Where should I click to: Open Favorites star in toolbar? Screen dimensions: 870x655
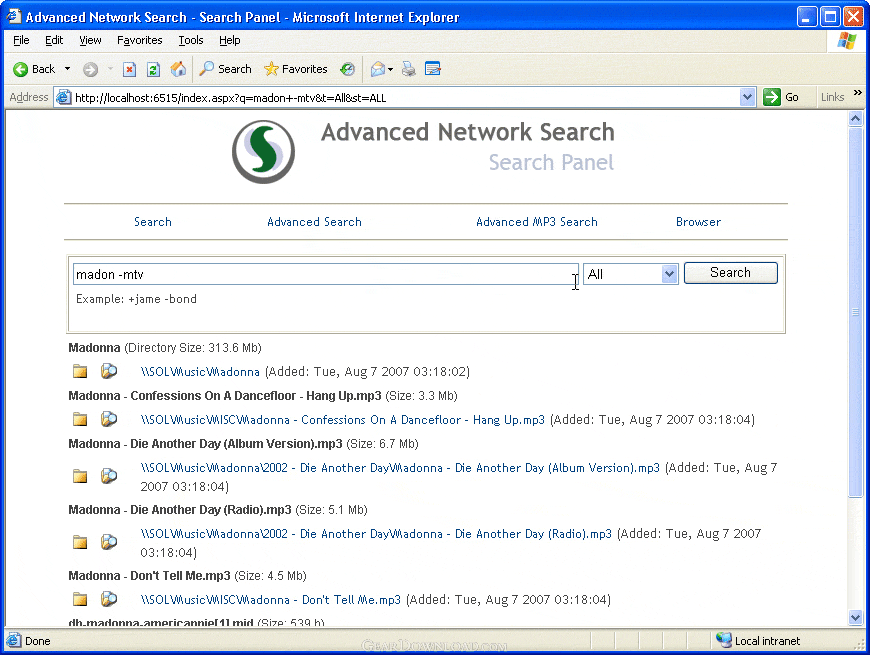pyautogui.click(x=271, y=69)
